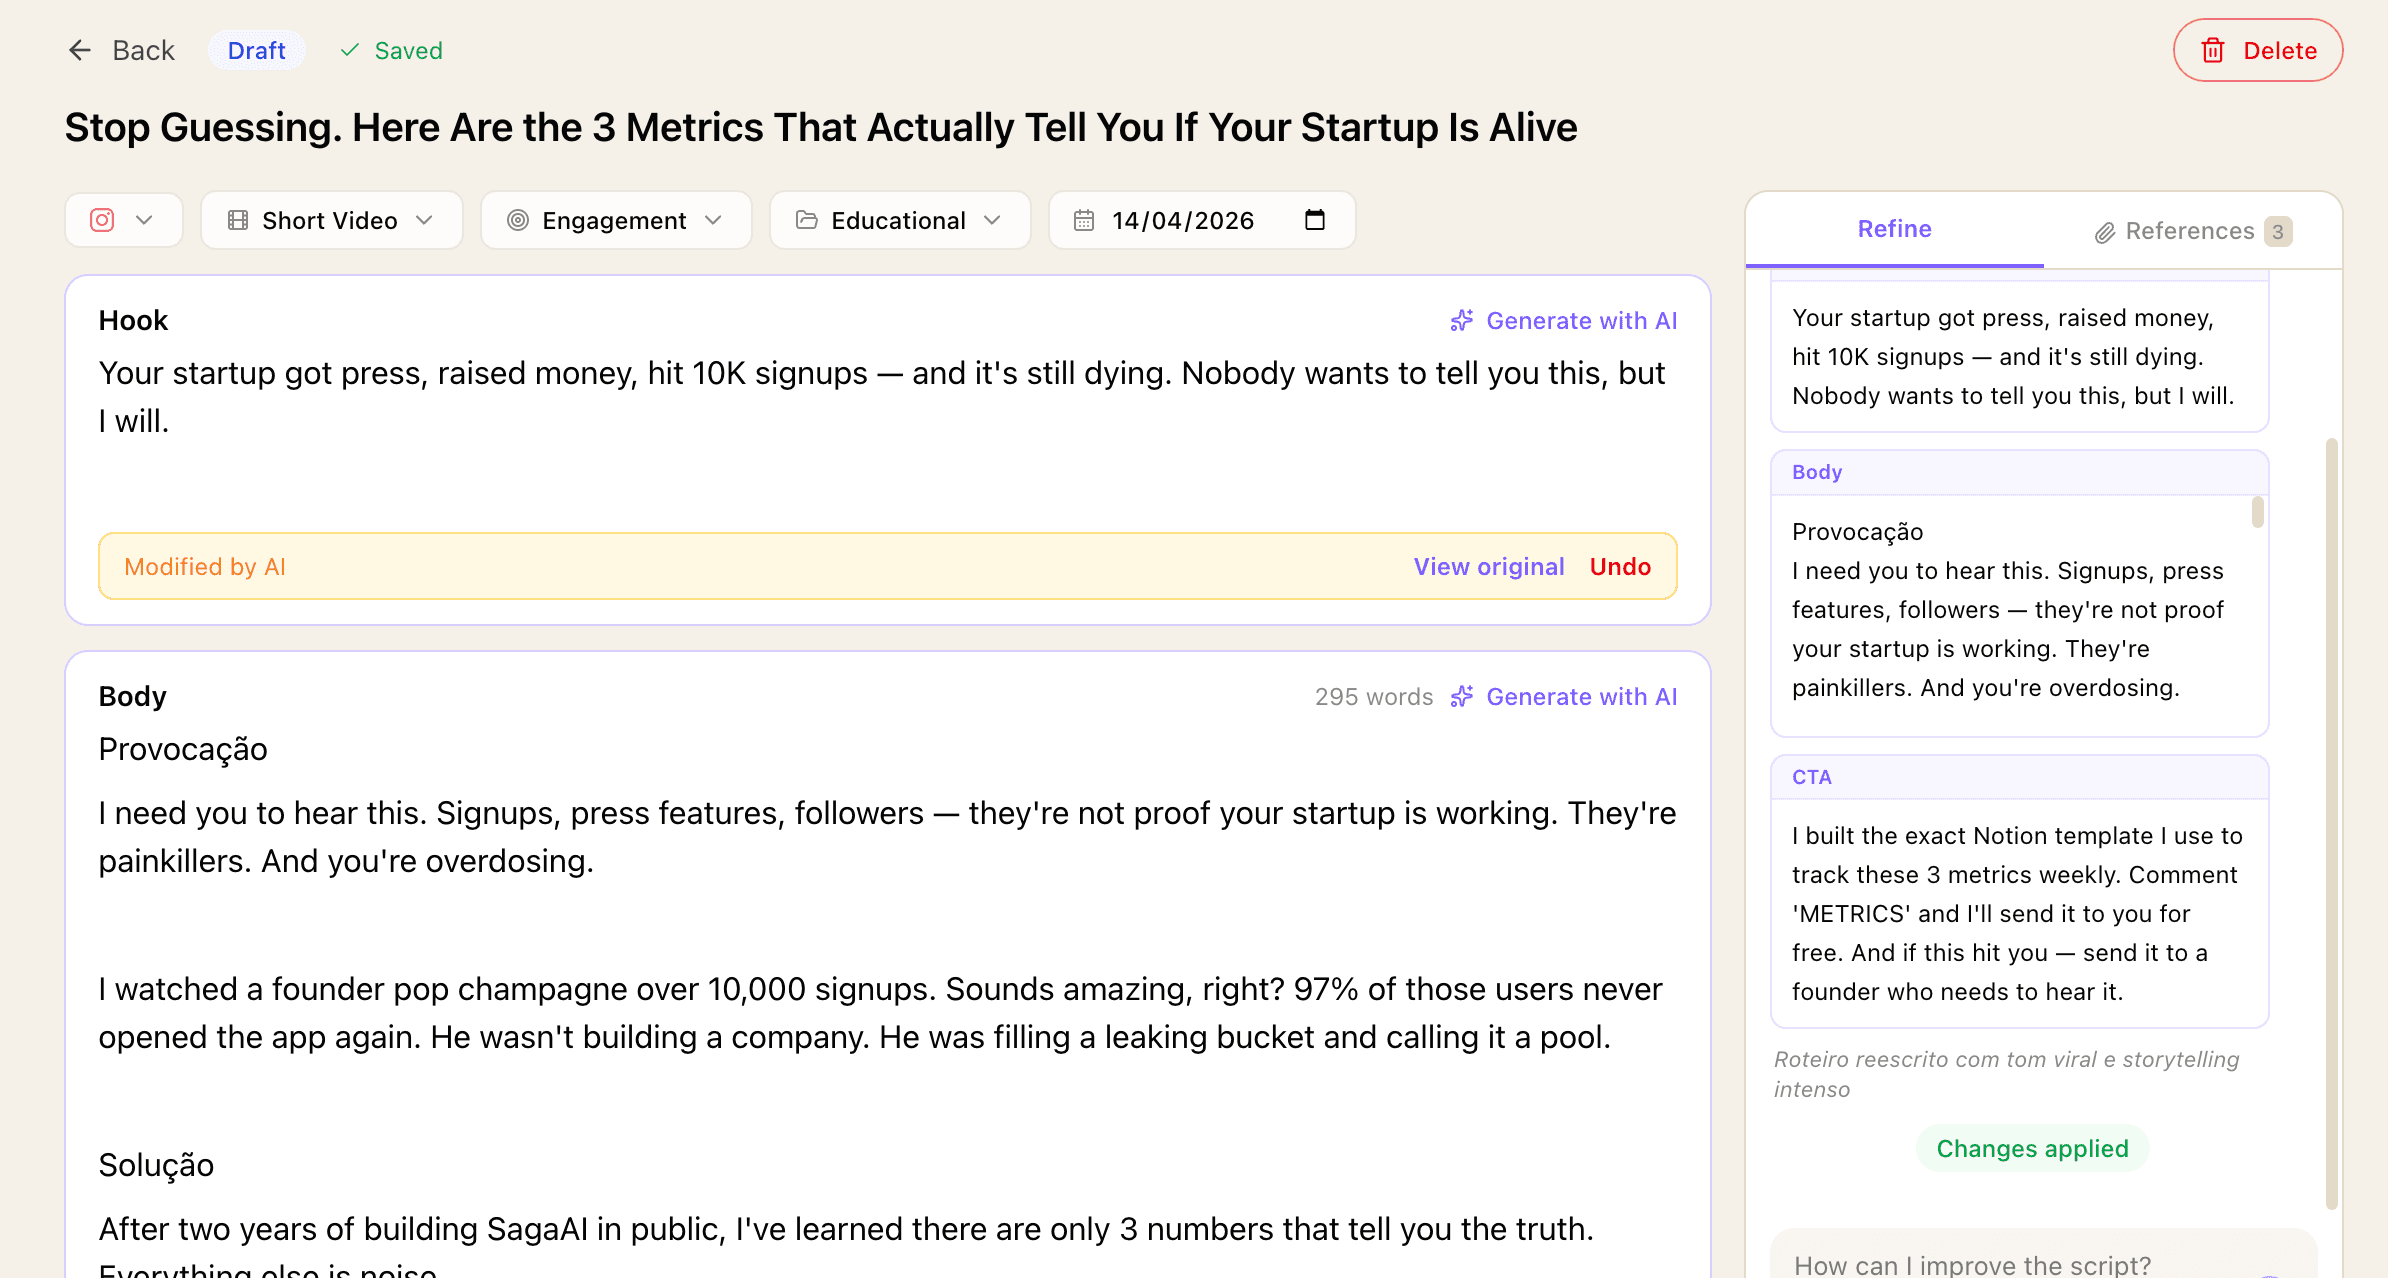The width and height of the screenshot is (2388, 1278).
Task: Click the Body card header in Refine panel
Action: point(2020,472)
